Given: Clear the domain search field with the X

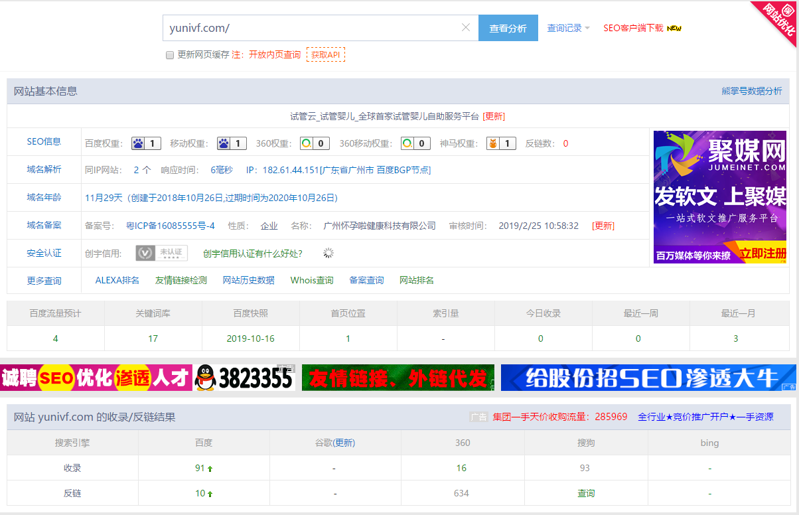Looking at the screenshot, I should 465,28.
